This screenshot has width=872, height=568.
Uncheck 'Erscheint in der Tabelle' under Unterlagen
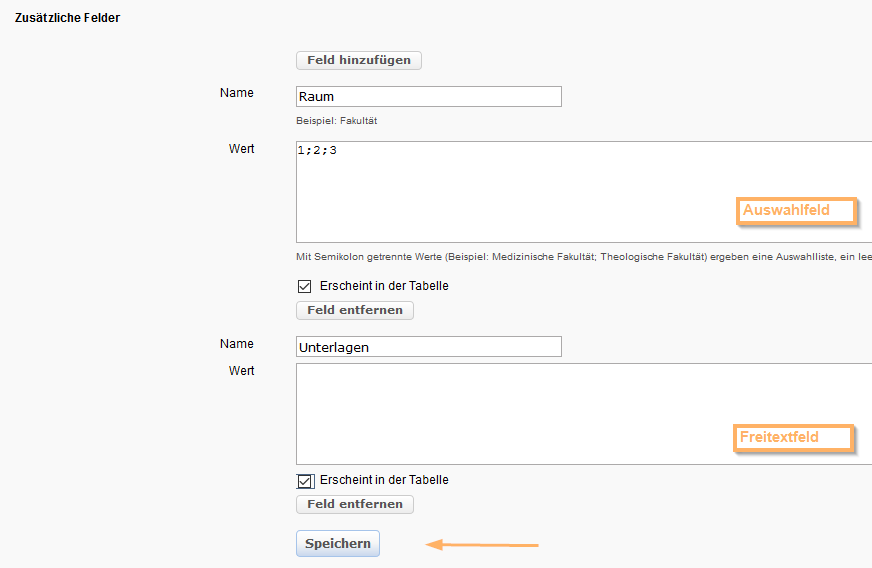(305, 481)
